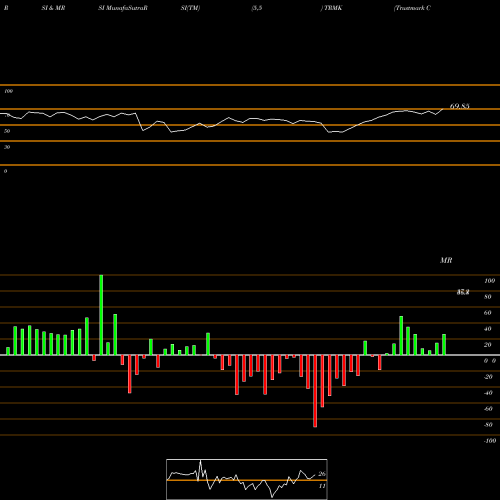Screen dimensions: 500x500
Task: Click the -60 label on MR axis
Action: point(488,409)
